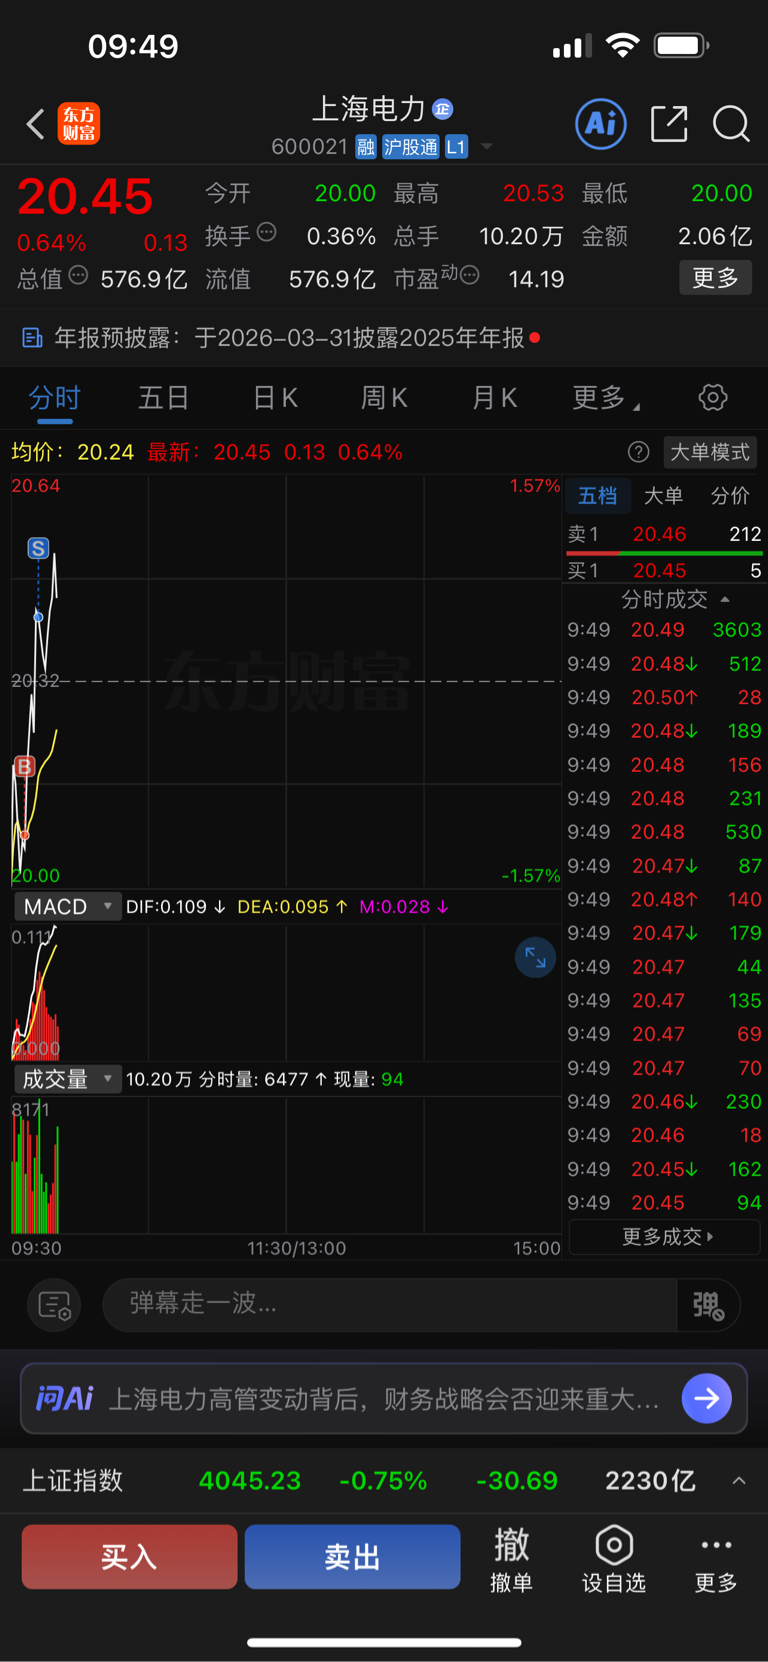Open the 问Ai suggested question
This screenshot has width=768, height=1662.
[x=384, y=1399]
